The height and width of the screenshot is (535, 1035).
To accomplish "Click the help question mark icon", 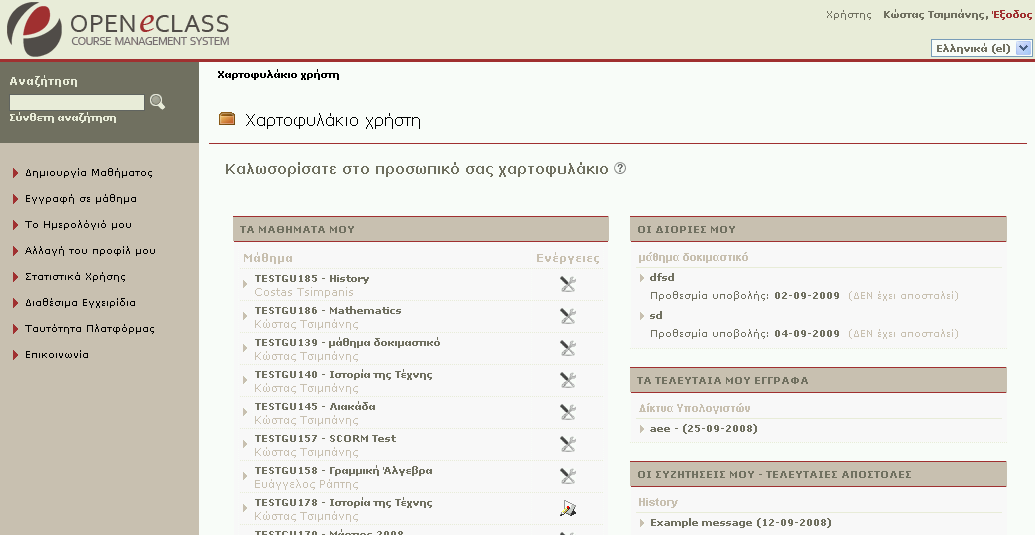I will [x=620, y=168].
